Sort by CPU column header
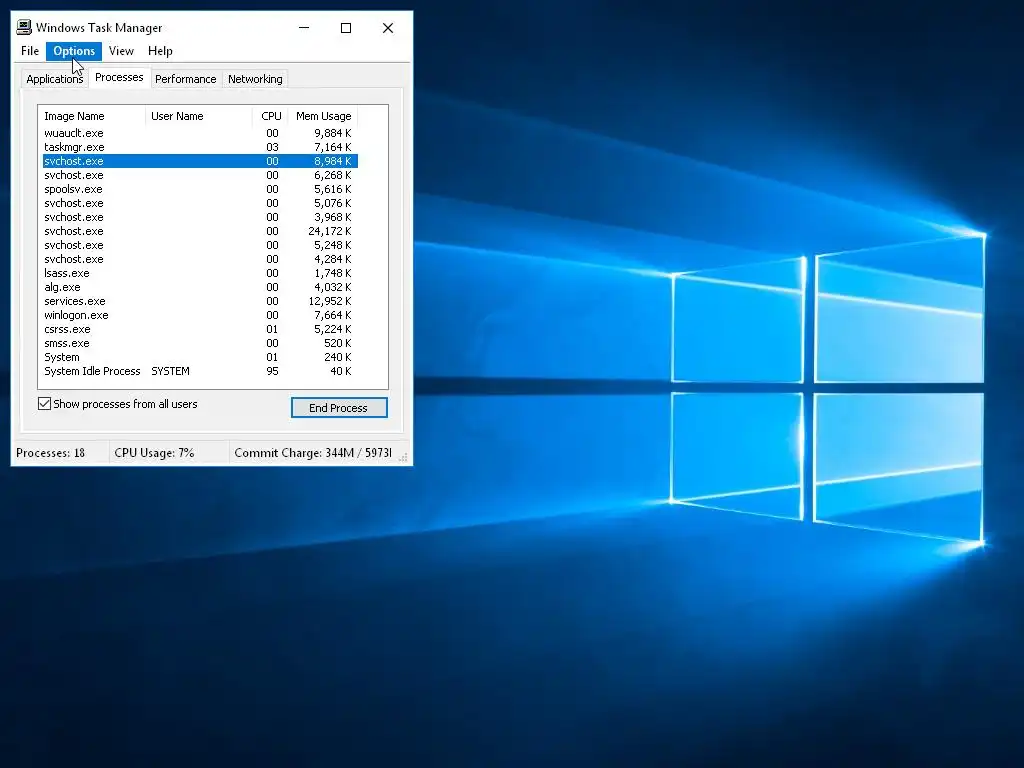 [270, 116]
